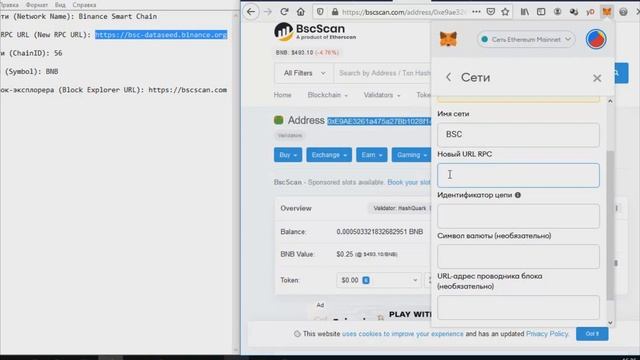The image size is (640, 360).
Task: Click the Balance value 0.000503321832682951 BNB
Action: (380, 232)
